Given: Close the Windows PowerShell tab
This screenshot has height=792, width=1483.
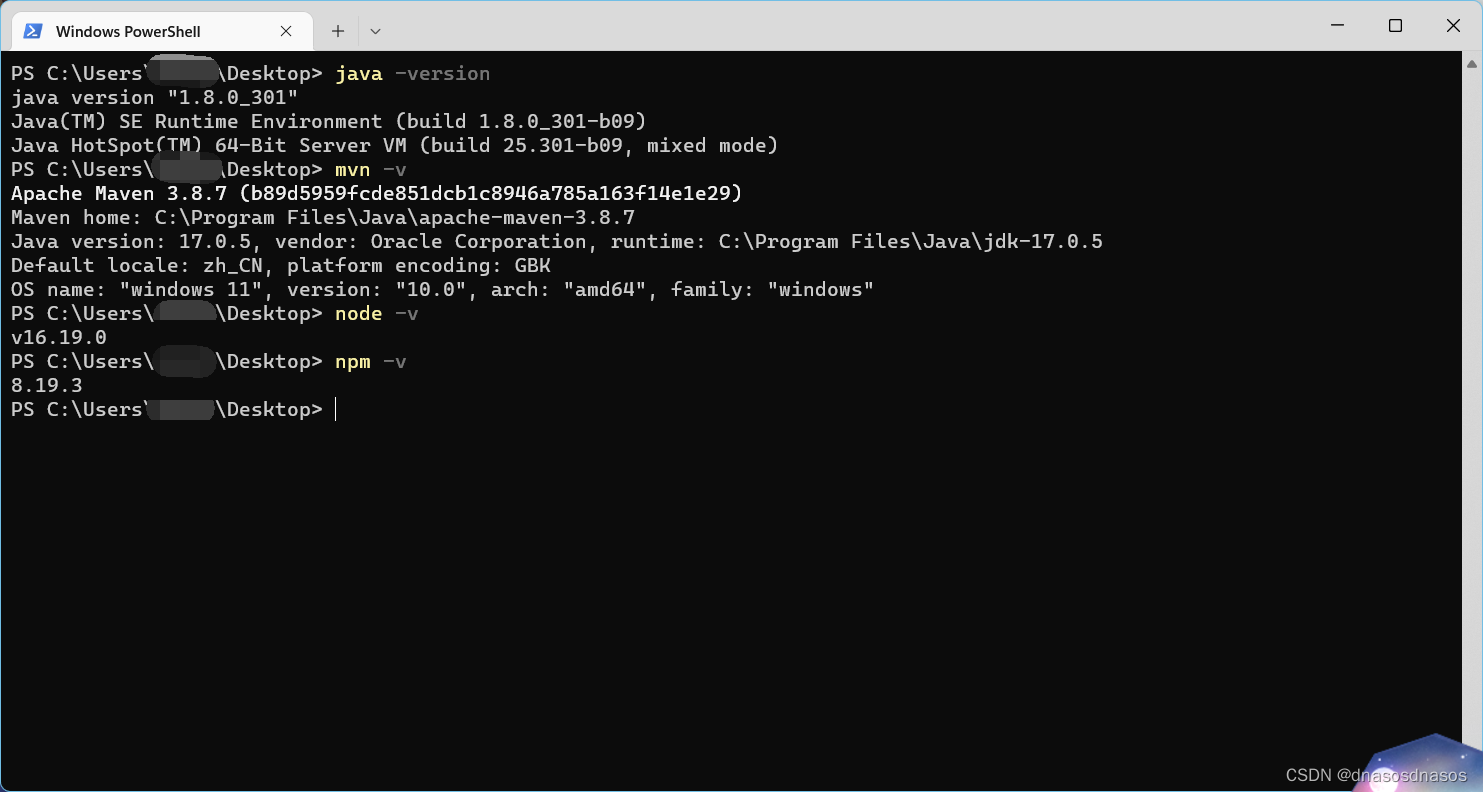Looking at the screenshot, I should [x=286, y=31].
